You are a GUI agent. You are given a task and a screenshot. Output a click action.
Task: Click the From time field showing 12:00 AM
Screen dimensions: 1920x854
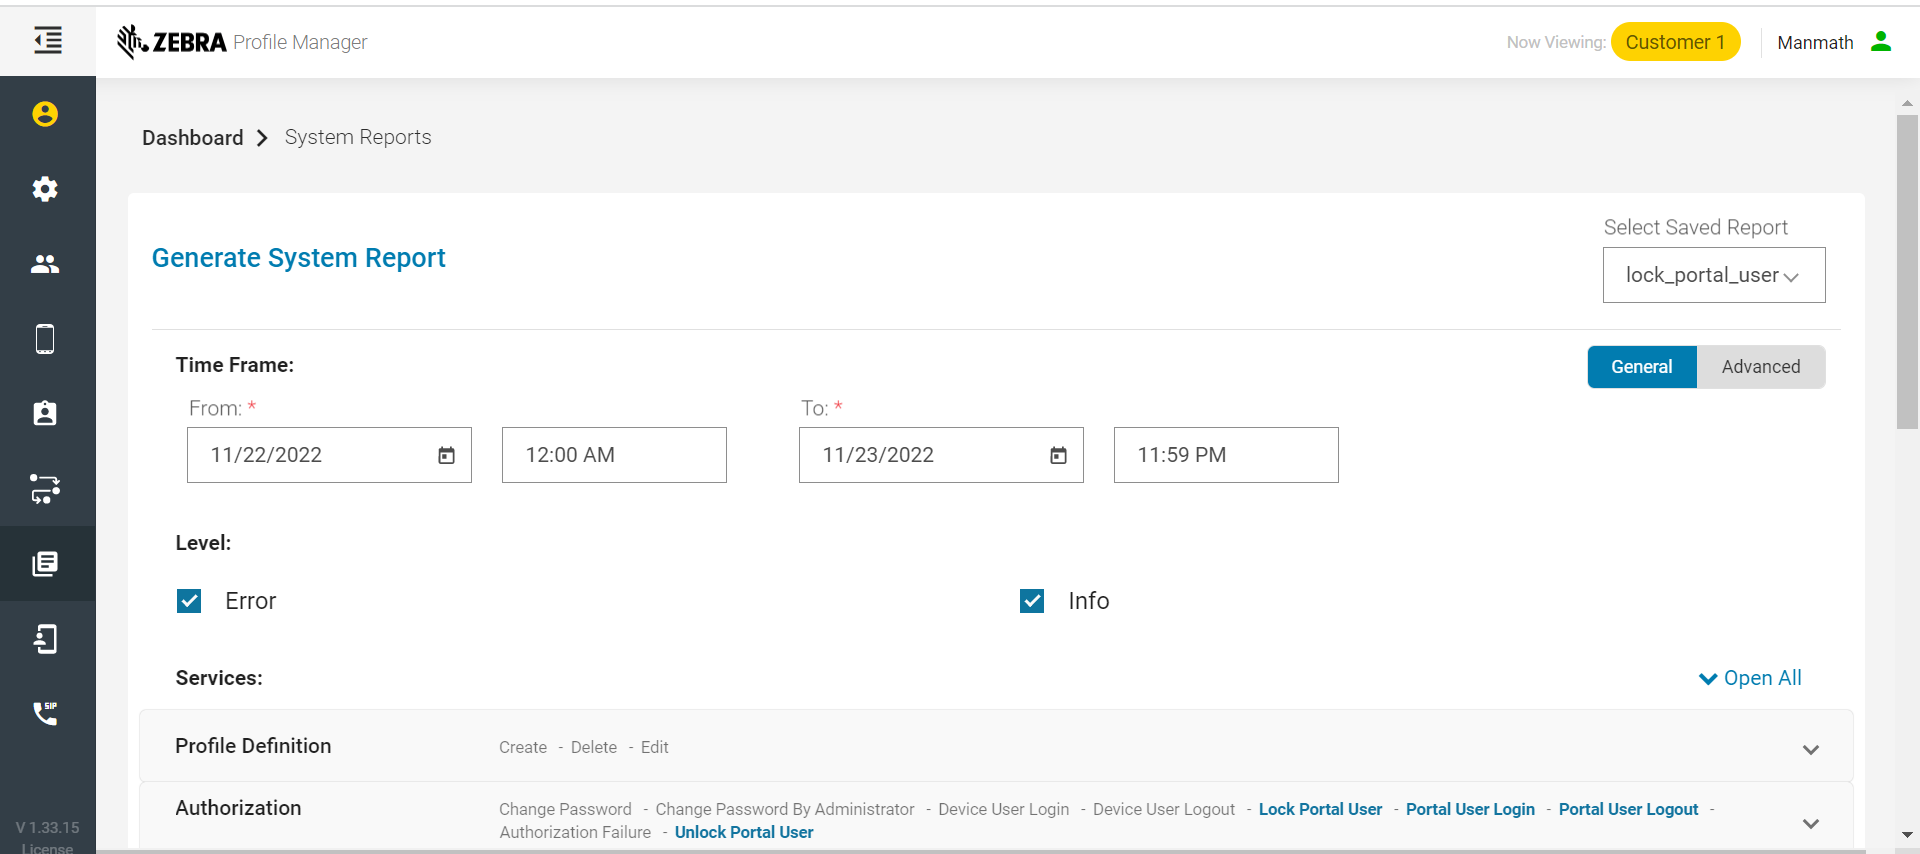613,455
